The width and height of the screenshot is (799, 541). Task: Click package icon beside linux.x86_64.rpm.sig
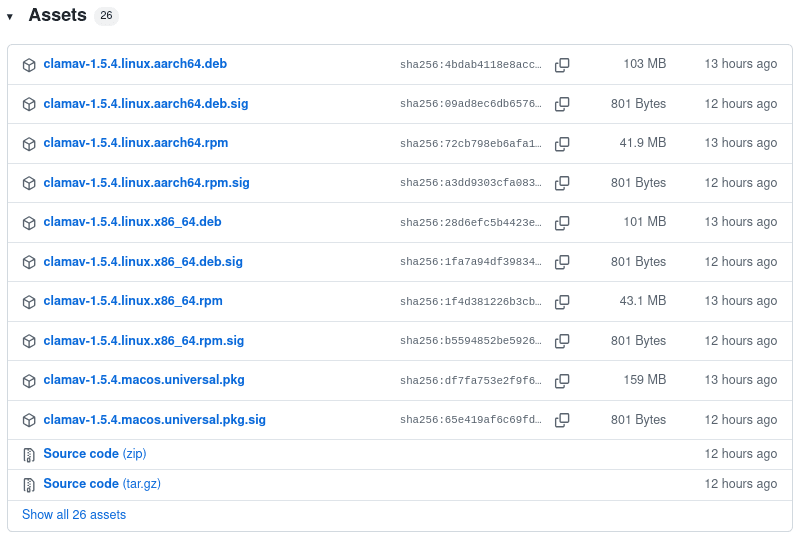[x=29, y=341]
